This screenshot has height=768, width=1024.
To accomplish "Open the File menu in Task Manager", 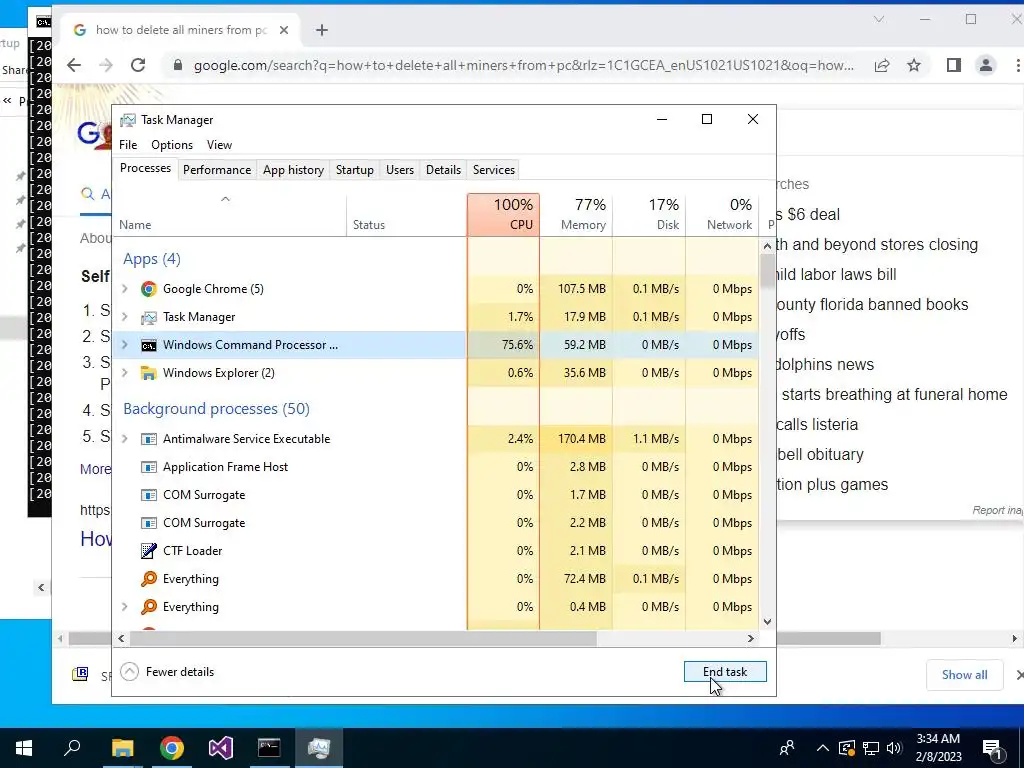I will point(128,145).
